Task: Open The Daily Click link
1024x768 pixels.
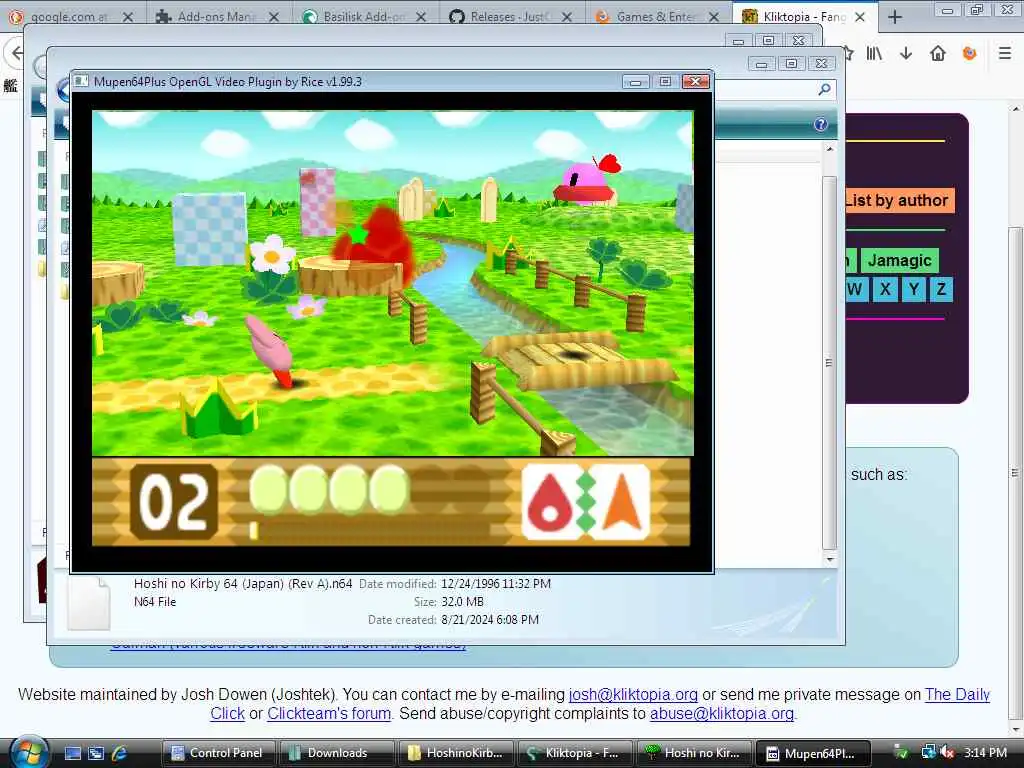Action: [957, 694]
